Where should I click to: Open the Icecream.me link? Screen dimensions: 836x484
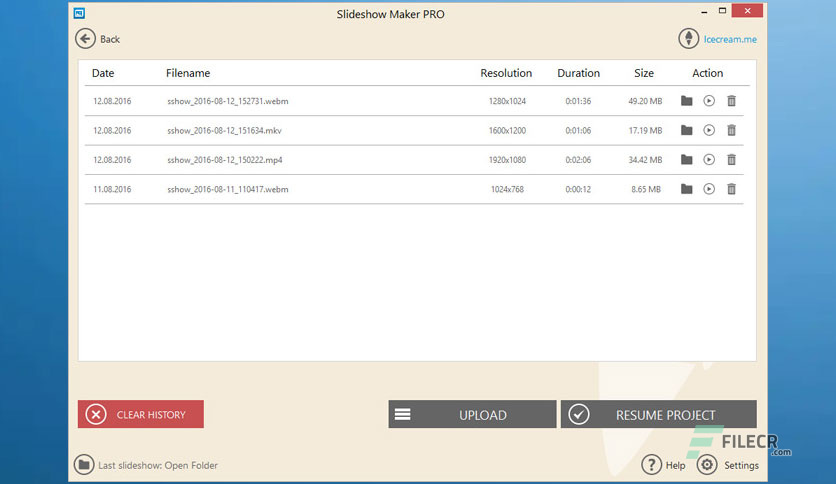[x=730, y=39]
